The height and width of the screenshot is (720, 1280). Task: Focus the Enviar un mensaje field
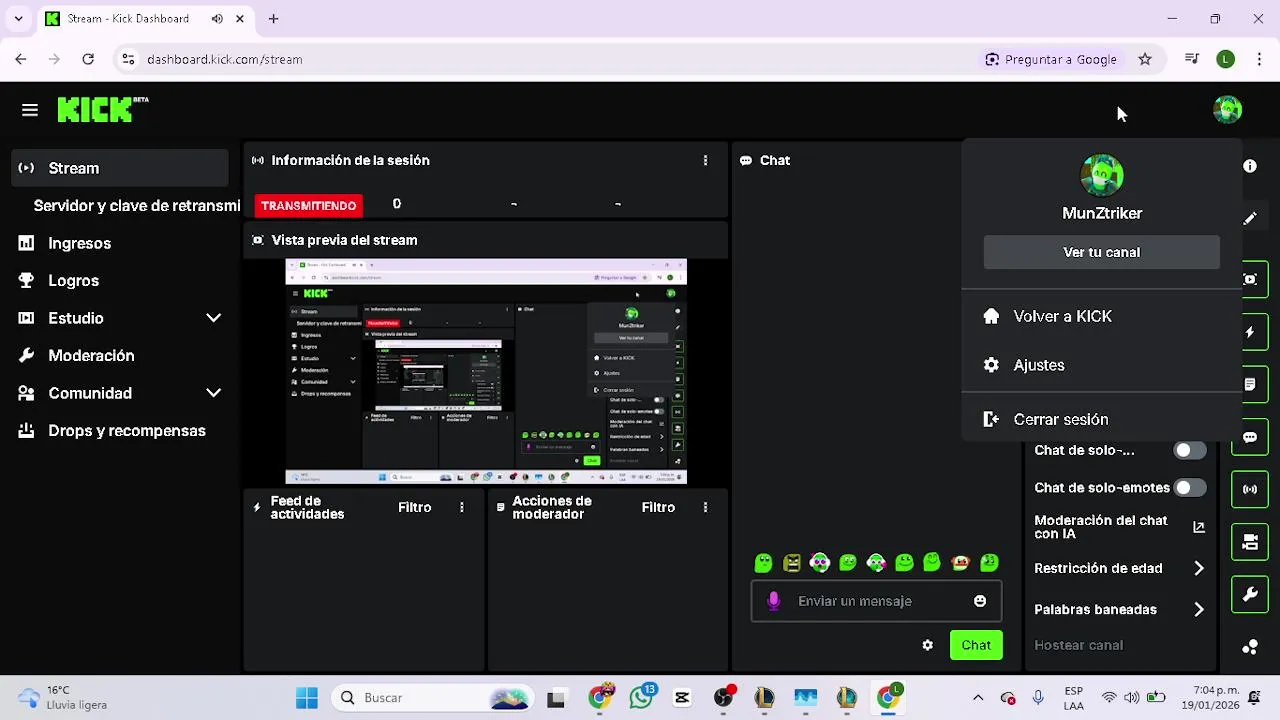(x=876, y=601)
